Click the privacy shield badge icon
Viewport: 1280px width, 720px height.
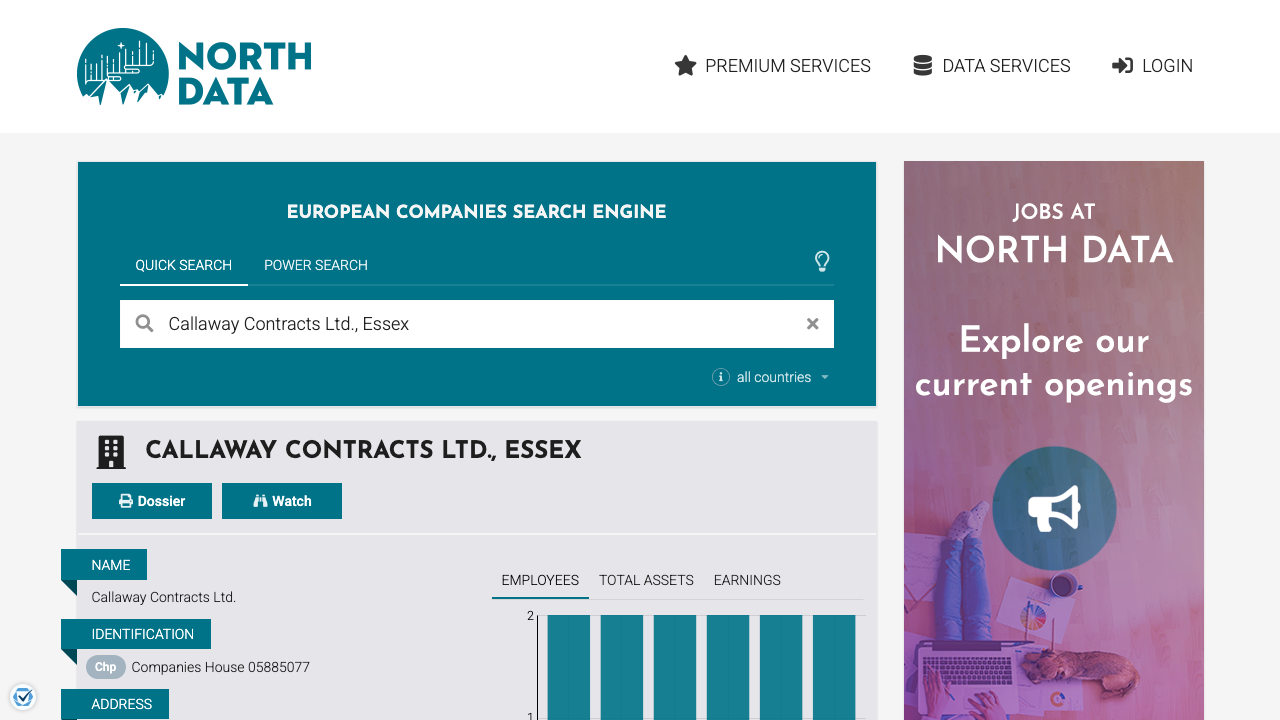23,697
